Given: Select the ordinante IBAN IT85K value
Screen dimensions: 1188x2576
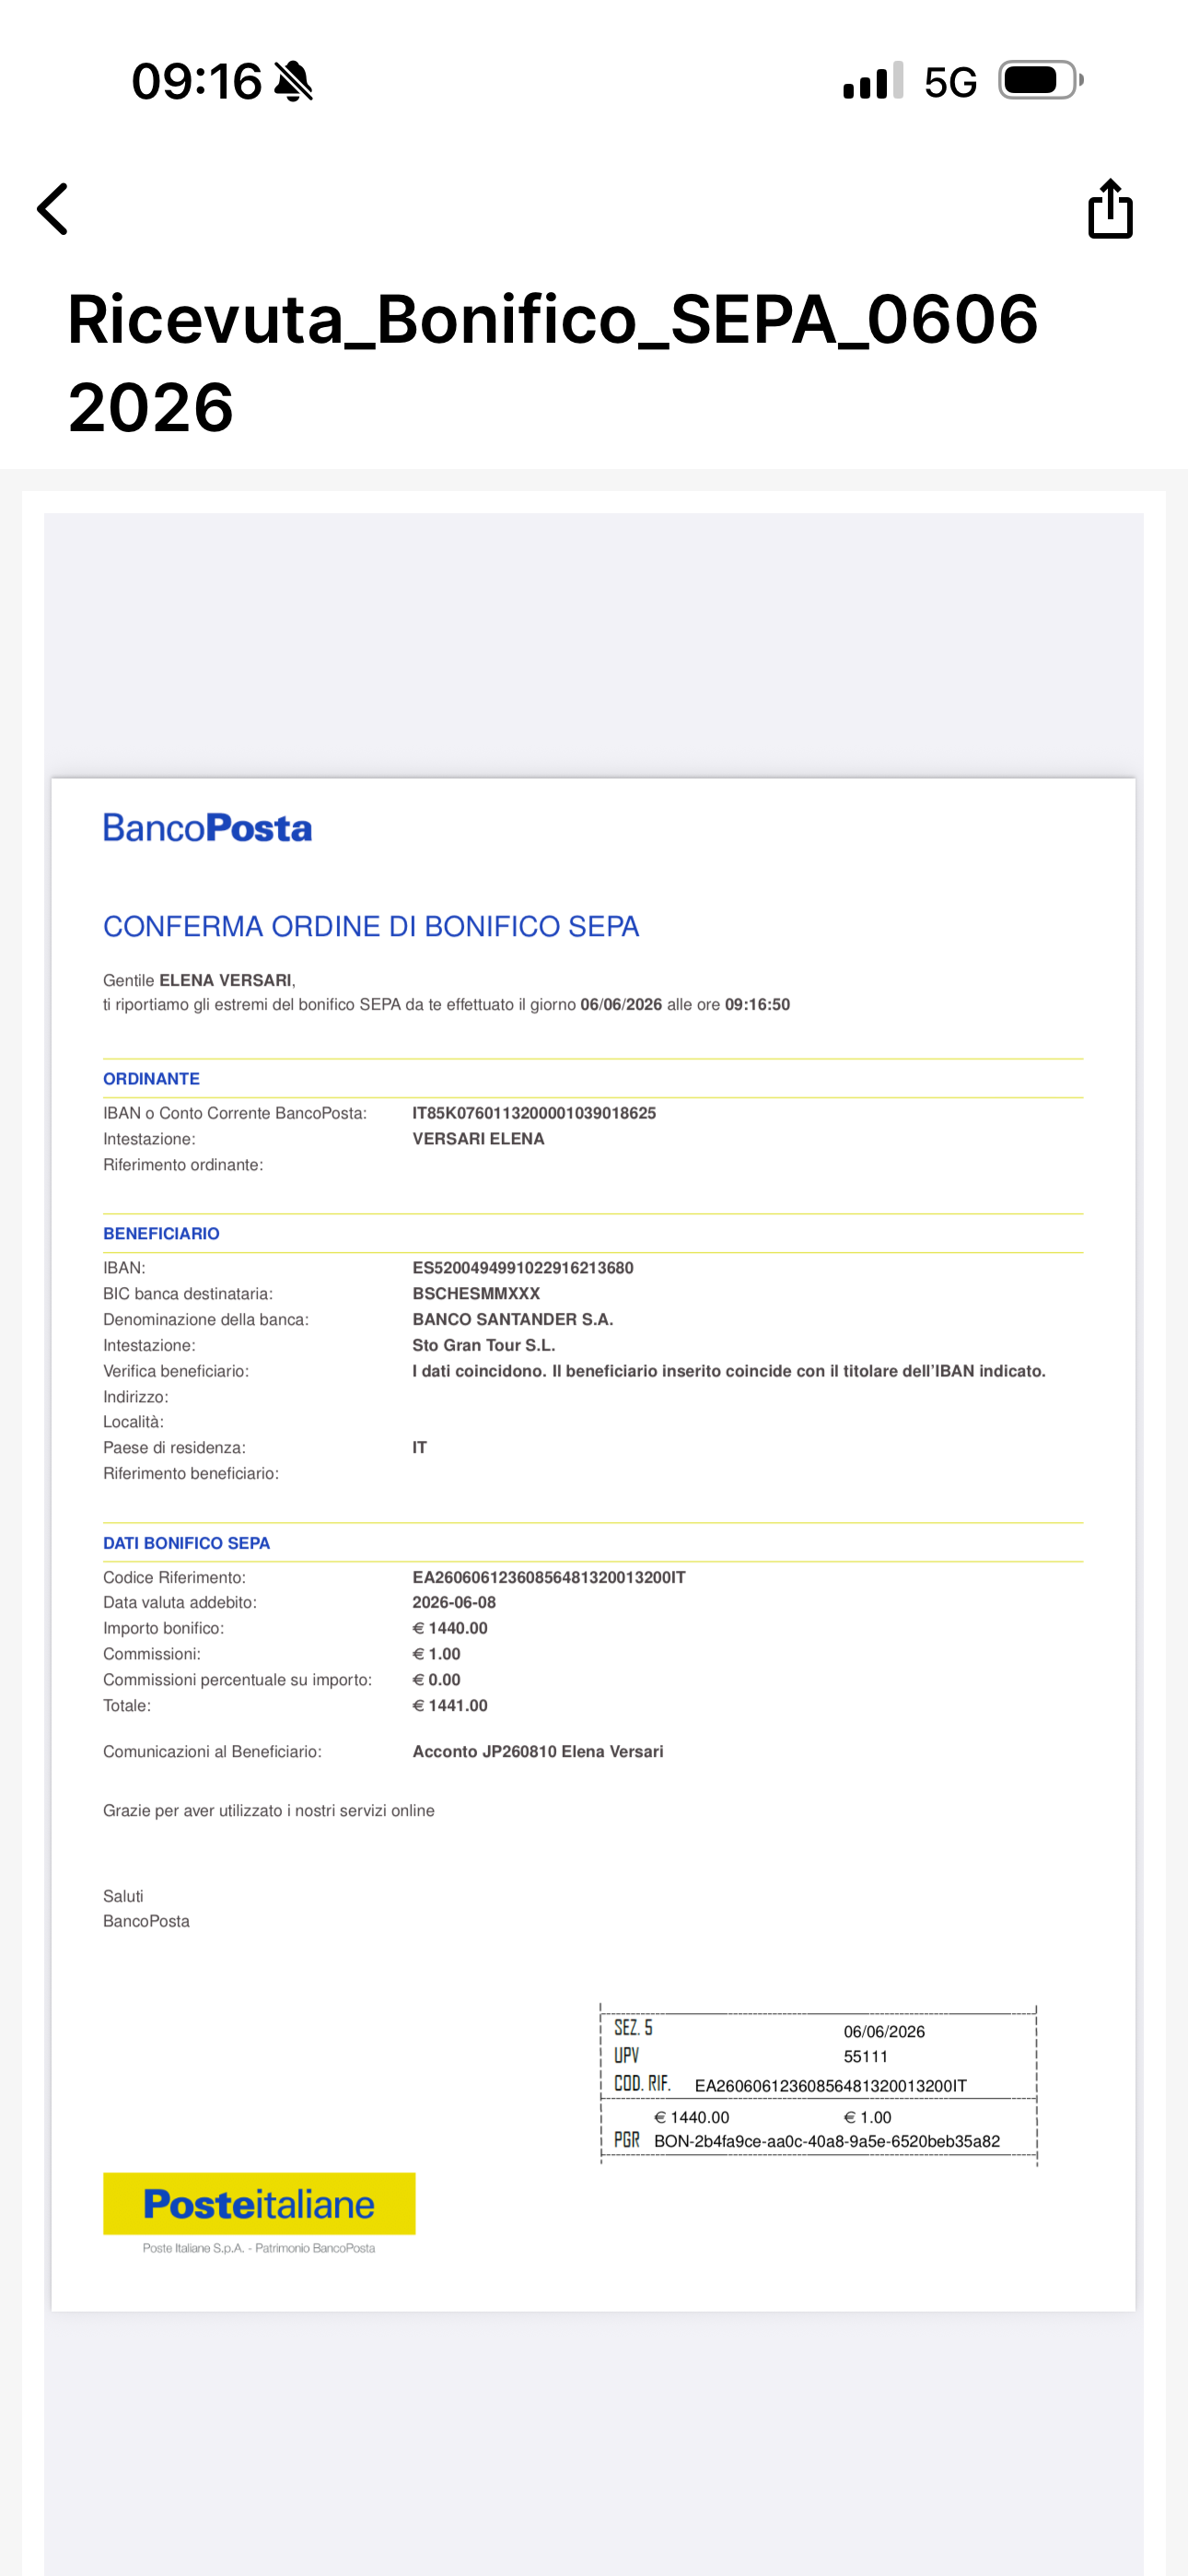Looking at the screenshot, I should 534,1113.
